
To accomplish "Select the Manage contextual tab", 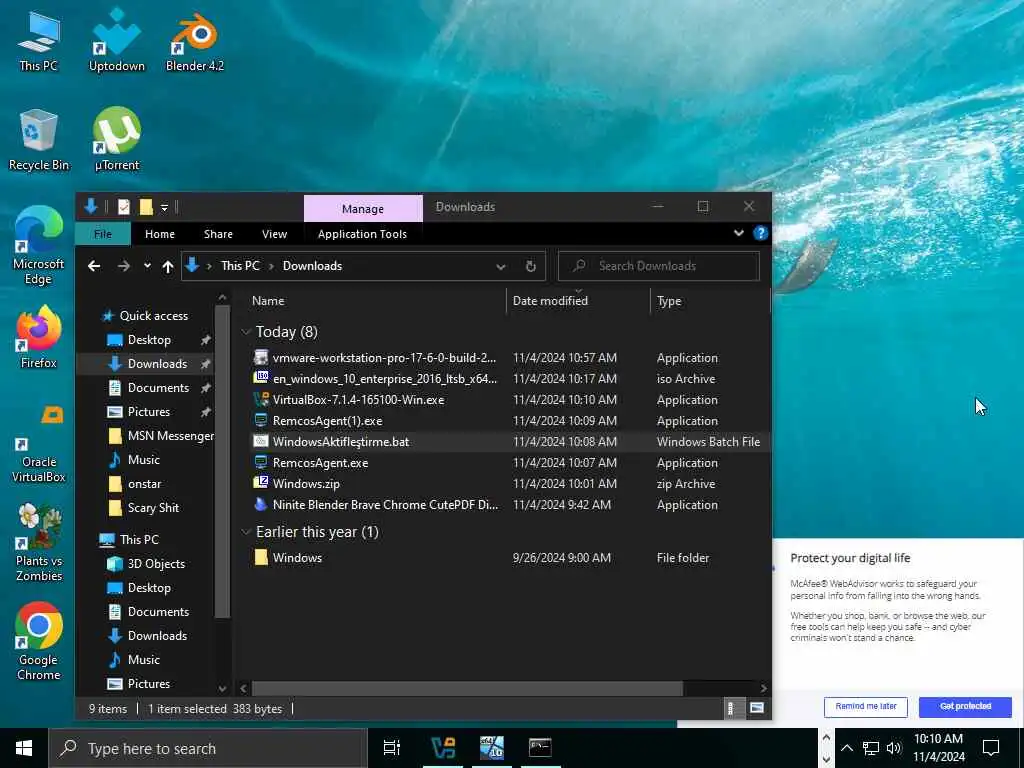I will 363,208.
